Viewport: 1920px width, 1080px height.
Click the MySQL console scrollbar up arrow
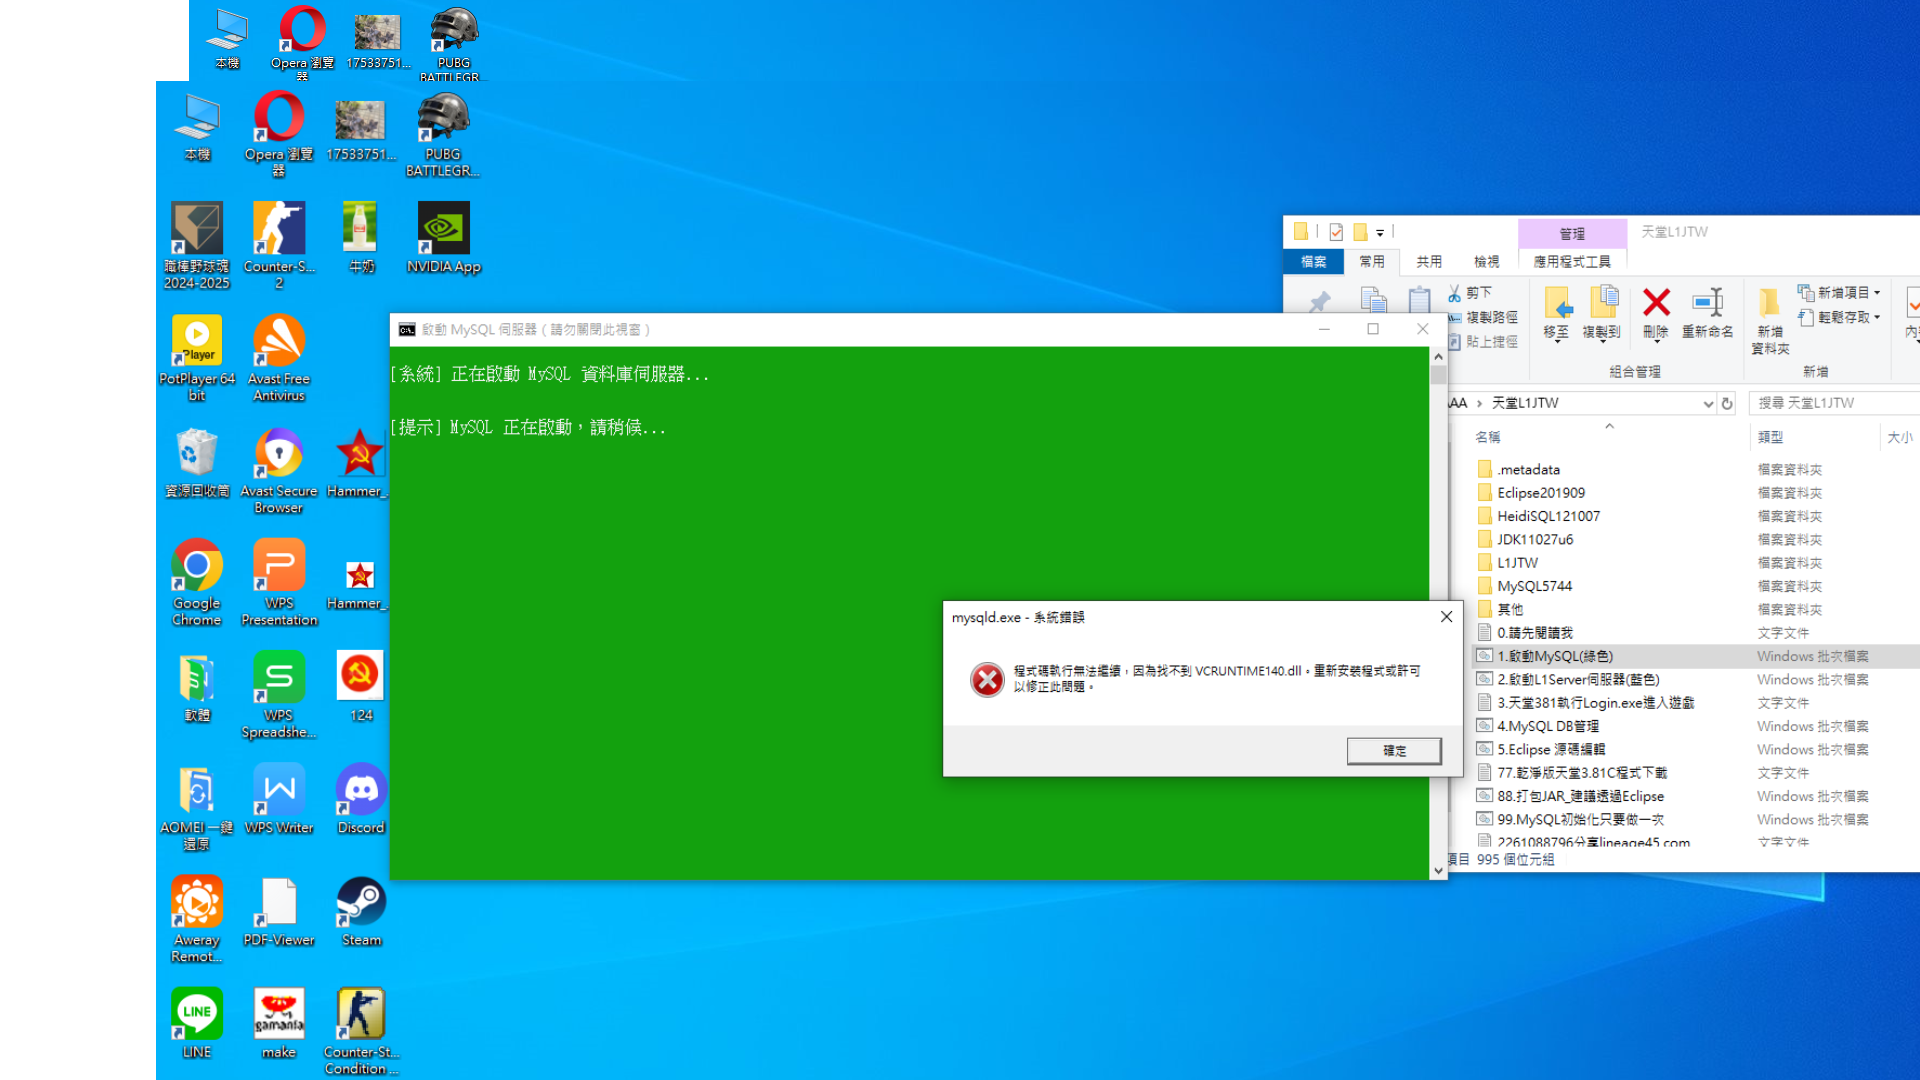pos(1438,357)
